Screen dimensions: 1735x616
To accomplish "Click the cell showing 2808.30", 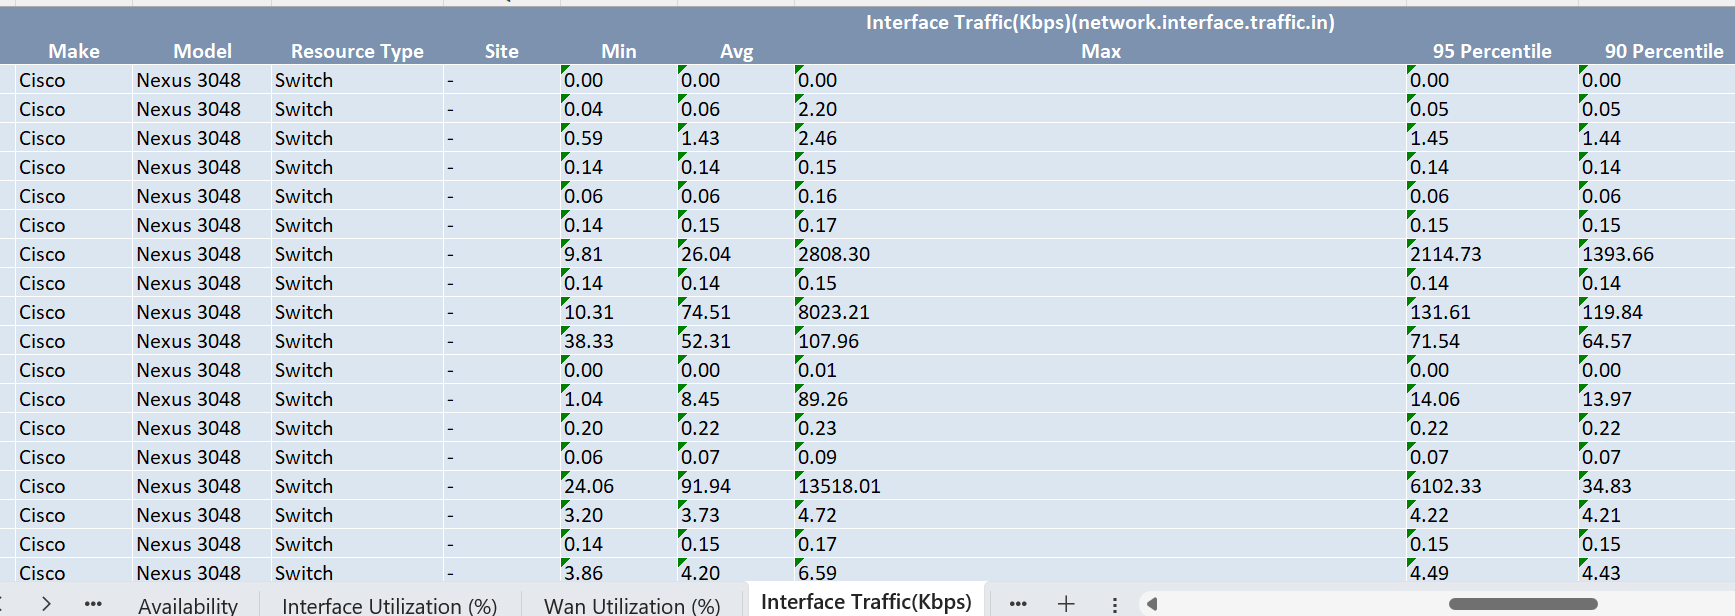I will click(x=1100, y=254).
